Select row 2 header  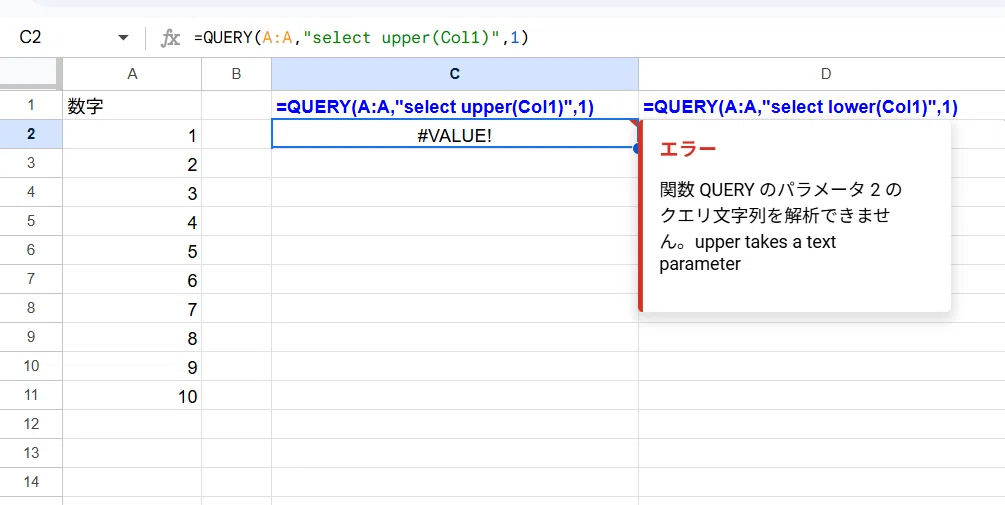(31, 134)
